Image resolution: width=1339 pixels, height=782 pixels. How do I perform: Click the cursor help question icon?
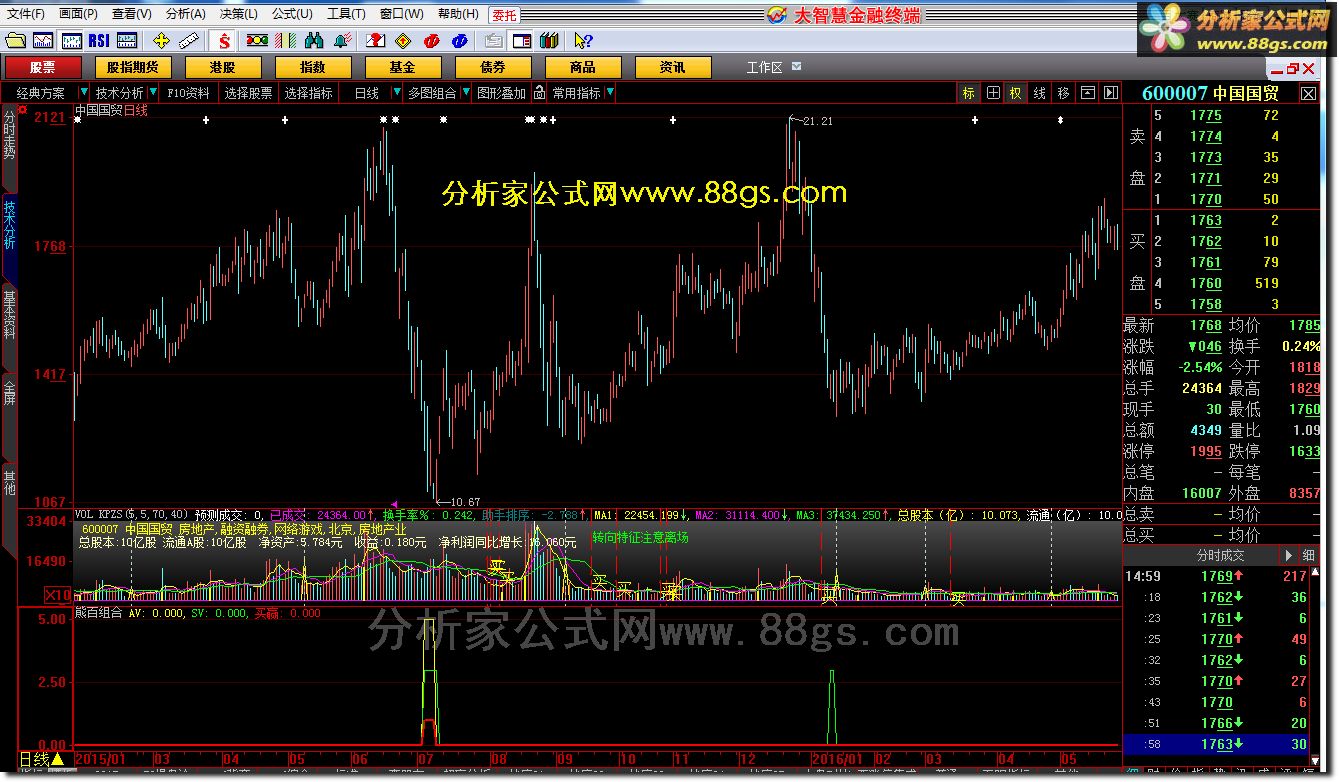(584, 41)
